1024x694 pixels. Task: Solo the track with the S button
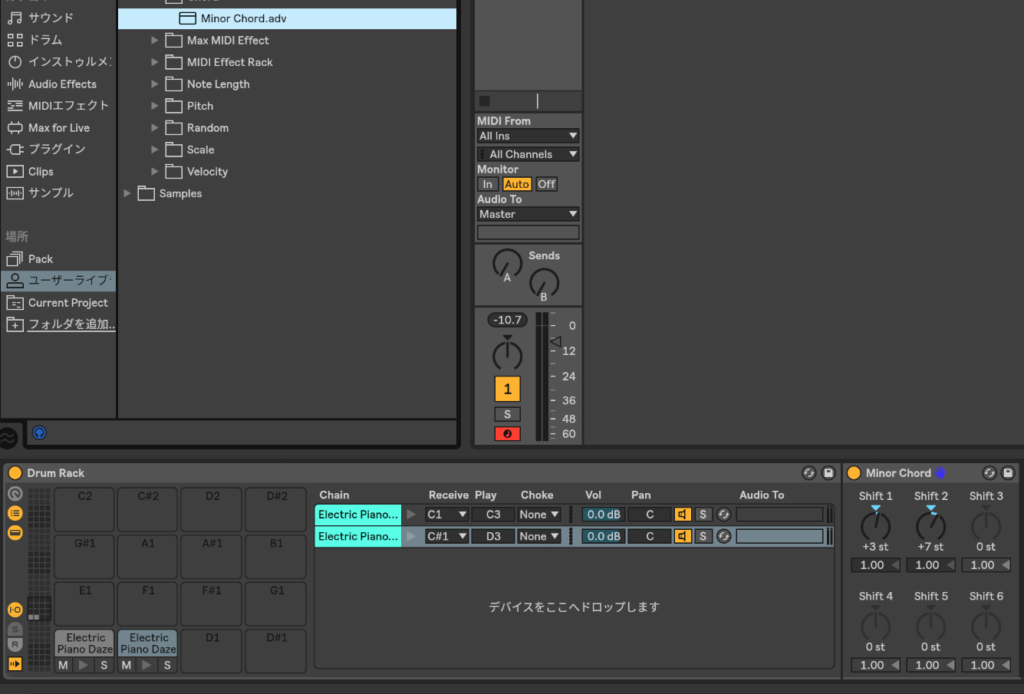[x=507, y=414]
